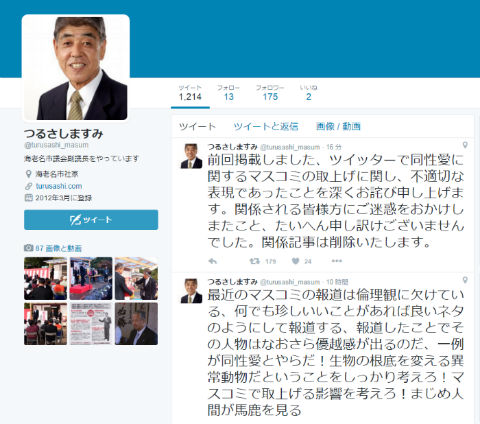
Task: Open the large profile photo
Action: tap(76, 68)
